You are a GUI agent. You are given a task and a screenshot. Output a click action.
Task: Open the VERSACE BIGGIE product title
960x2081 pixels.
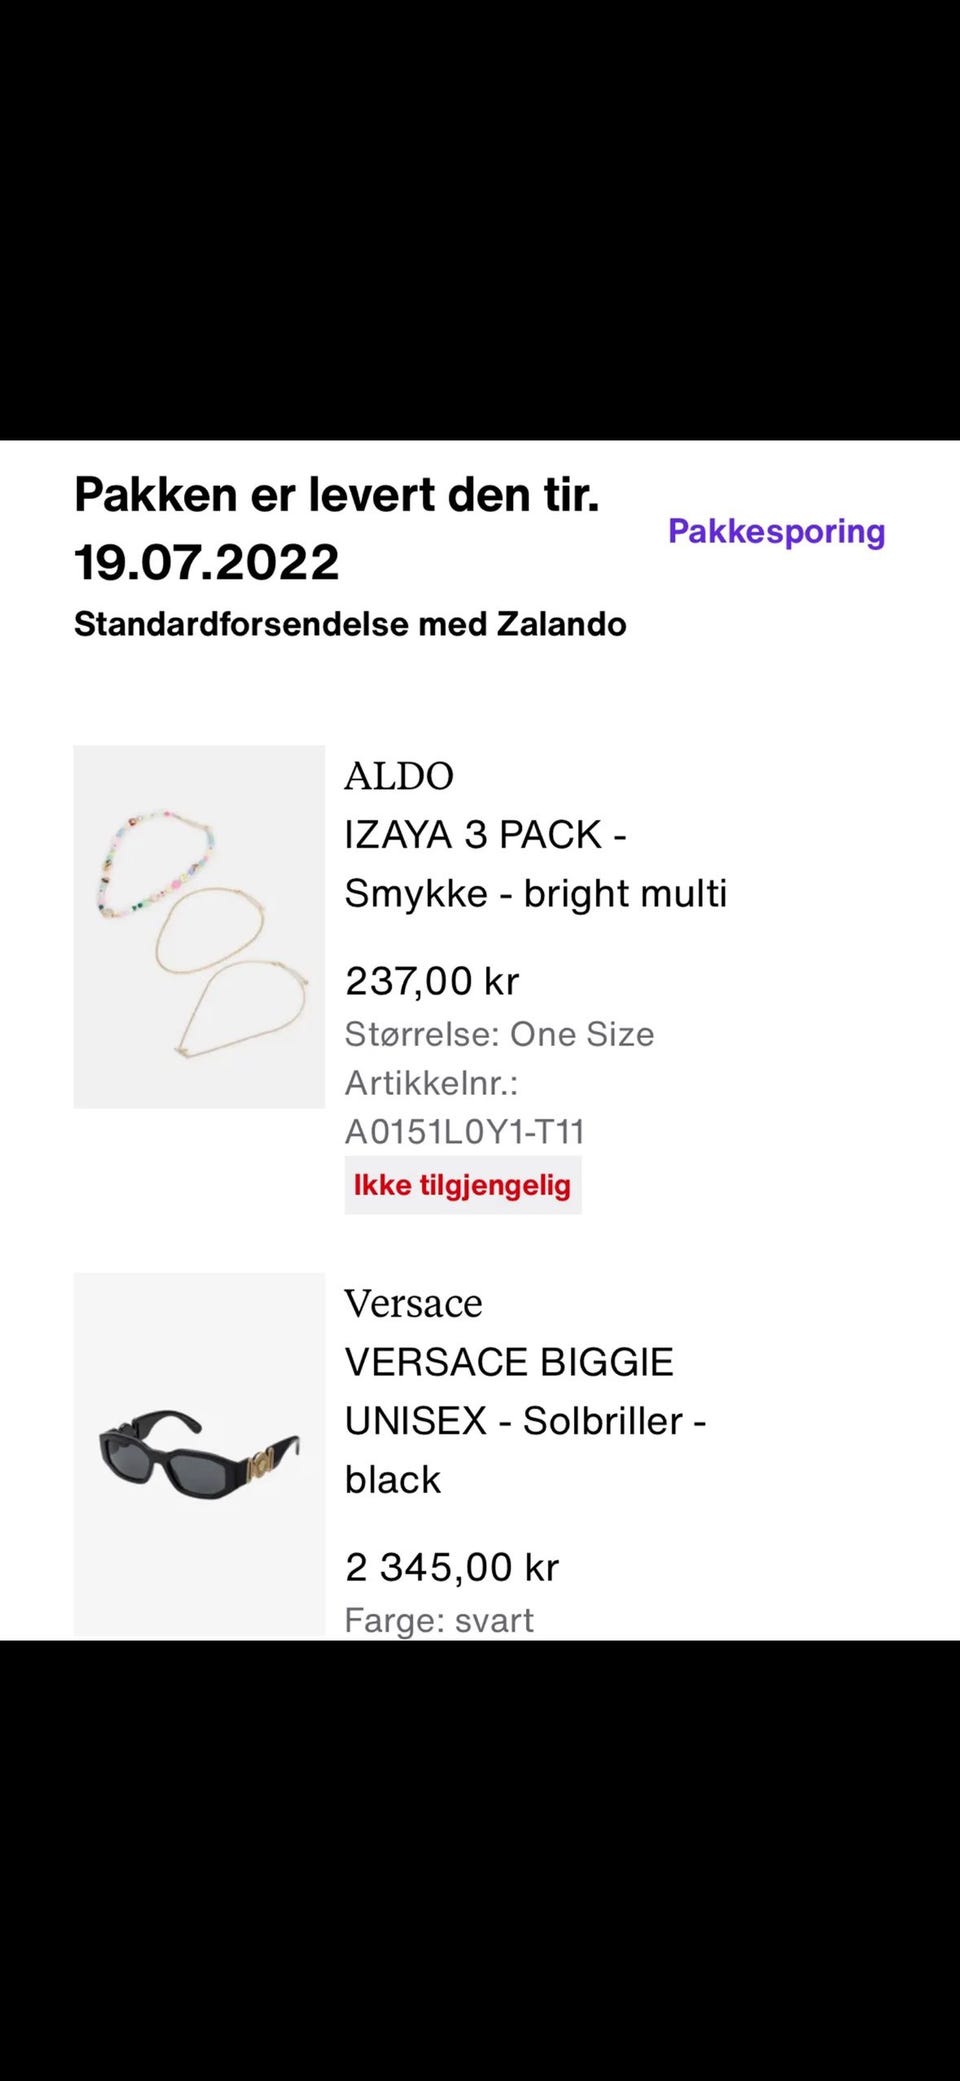tap(509, 1362)
